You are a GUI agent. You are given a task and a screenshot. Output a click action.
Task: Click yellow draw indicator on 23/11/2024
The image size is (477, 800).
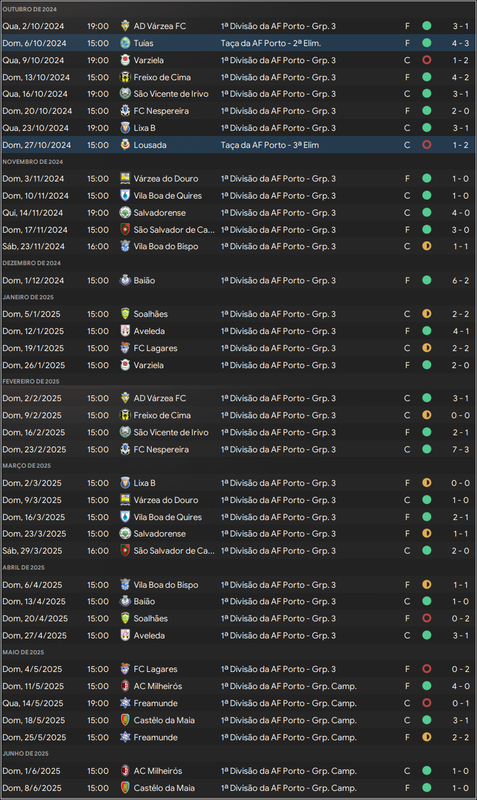coord(427,246)
